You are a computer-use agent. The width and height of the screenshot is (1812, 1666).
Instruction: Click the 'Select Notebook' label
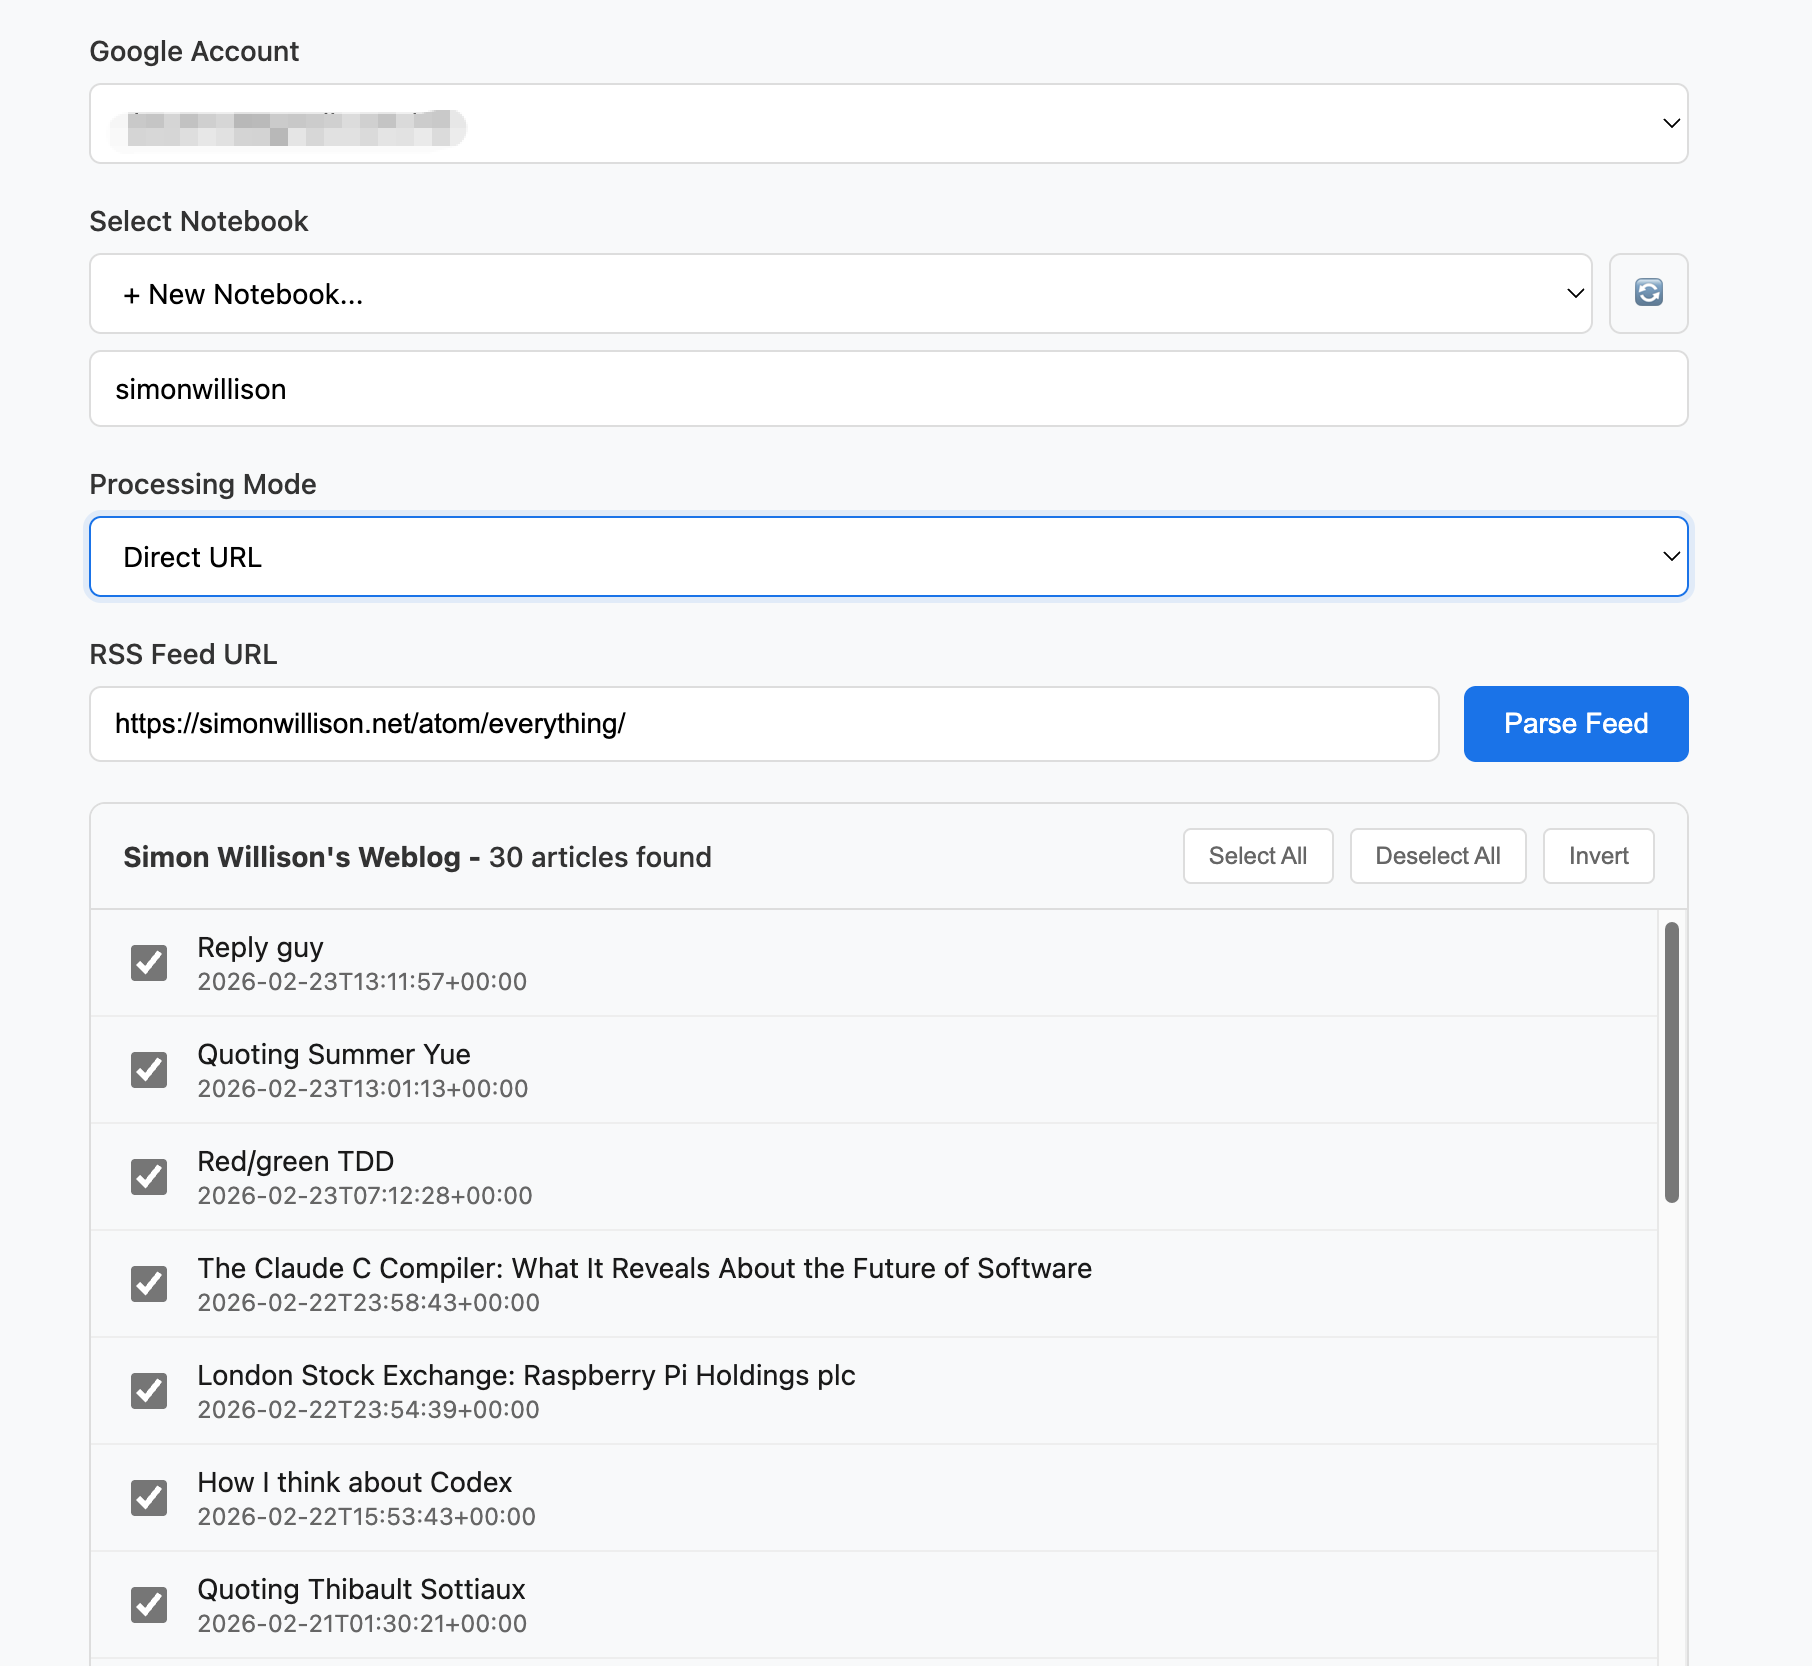(199, 221)
